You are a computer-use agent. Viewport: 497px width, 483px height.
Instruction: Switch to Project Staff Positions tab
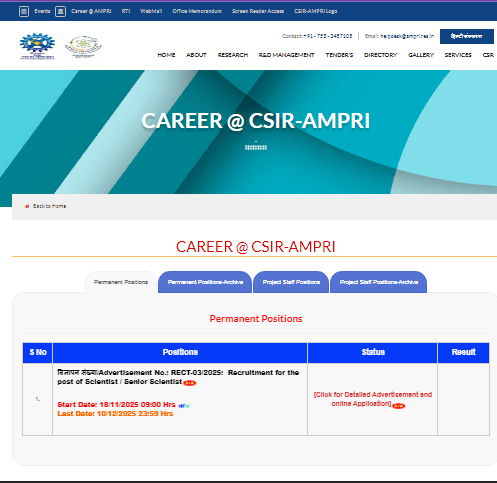pos(291,282)
